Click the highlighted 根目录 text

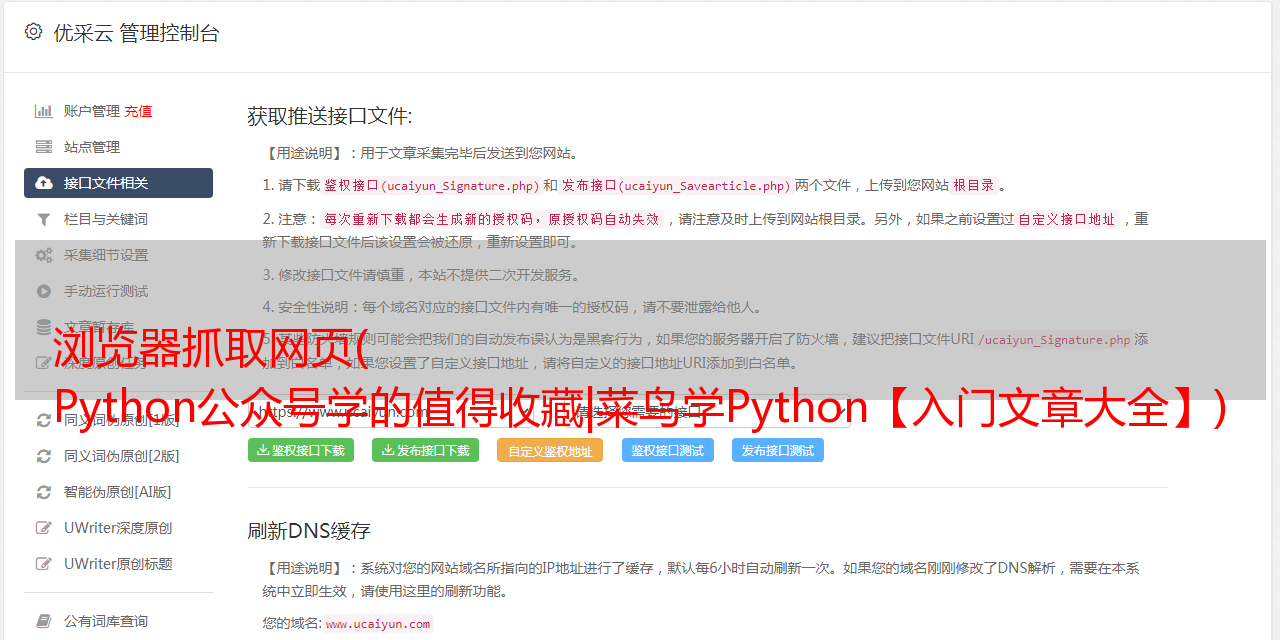(x=974, y=185)
